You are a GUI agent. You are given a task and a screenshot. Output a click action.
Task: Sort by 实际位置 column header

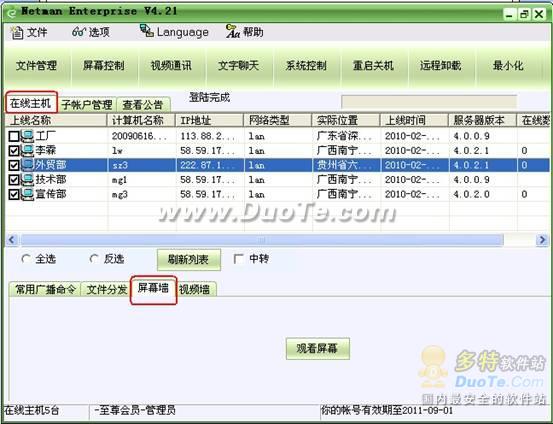(x=346, y=120)
